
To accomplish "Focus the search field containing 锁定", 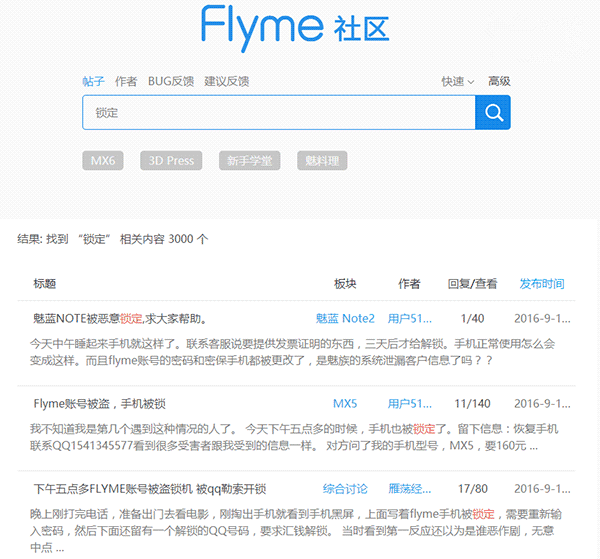I will click(x=279, y=112).
